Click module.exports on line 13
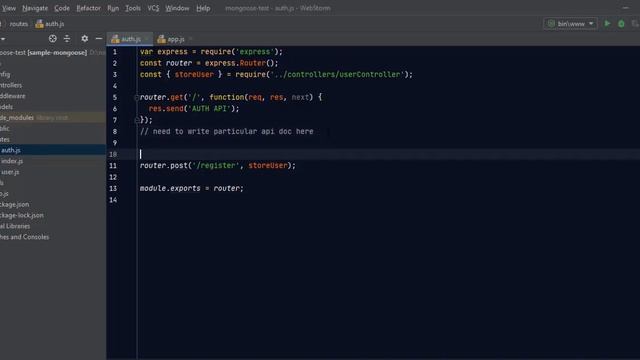This screenshot has height=360, width=640. pos(170,189)
